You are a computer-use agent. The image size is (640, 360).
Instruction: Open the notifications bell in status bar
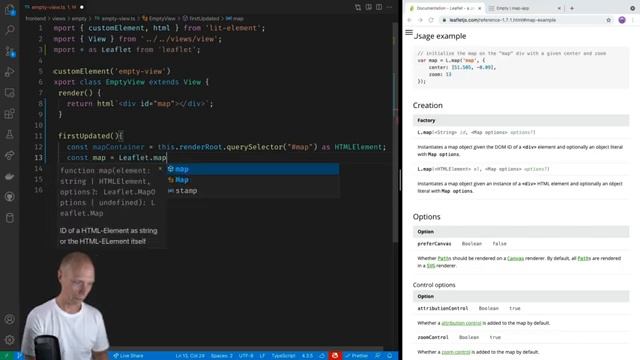pyautogui.click(x=390, y=356)
